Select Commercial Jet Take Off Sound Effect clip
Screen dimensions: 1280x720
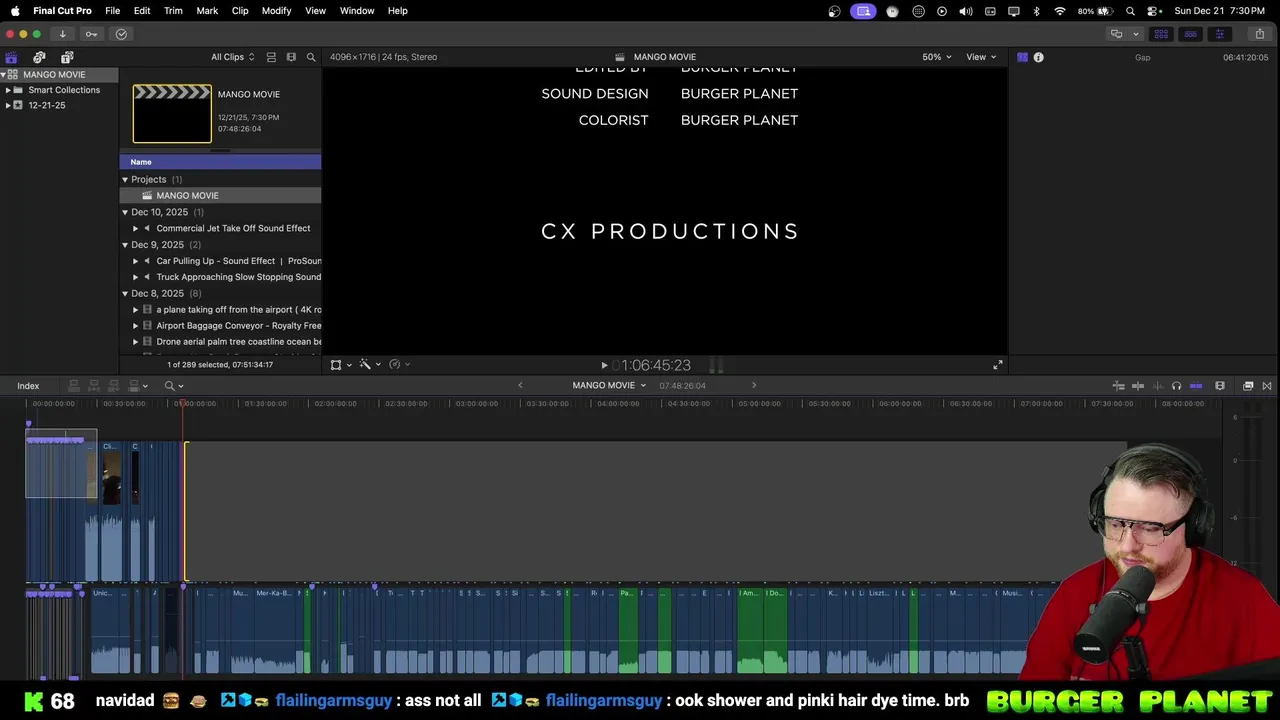point(220,228)
